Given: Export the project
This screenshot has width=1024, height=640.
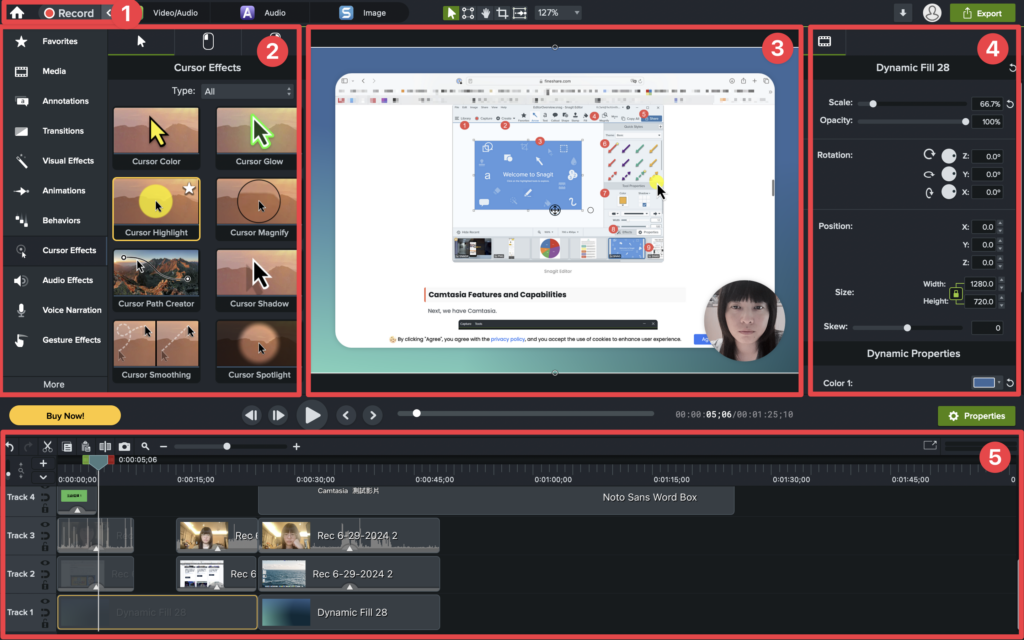Looking at the screenshot, I should 982,13.
